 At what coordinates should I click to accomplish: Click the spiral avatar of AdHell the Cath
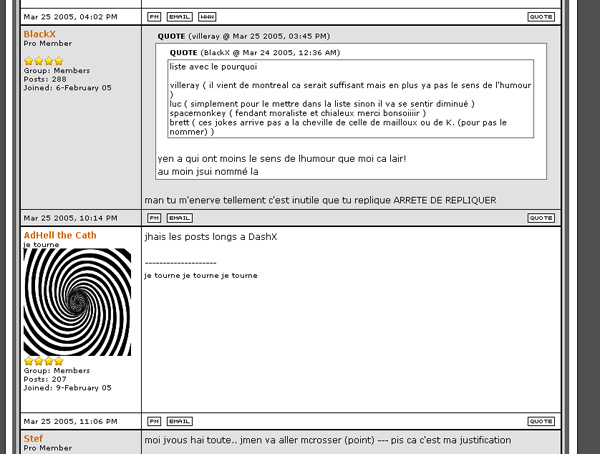(x=77, y=302)
